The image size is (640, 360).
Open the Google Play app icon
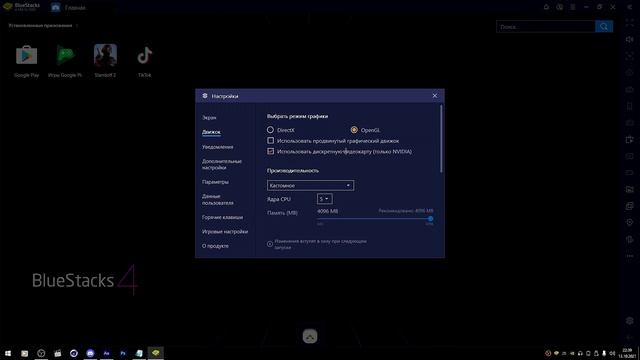[x=27, y=55]
